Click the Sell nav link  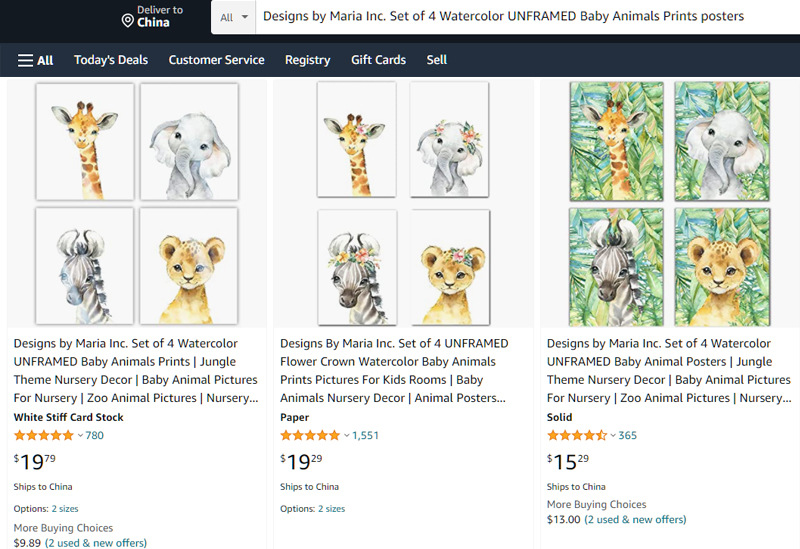(x=437, y=60)
